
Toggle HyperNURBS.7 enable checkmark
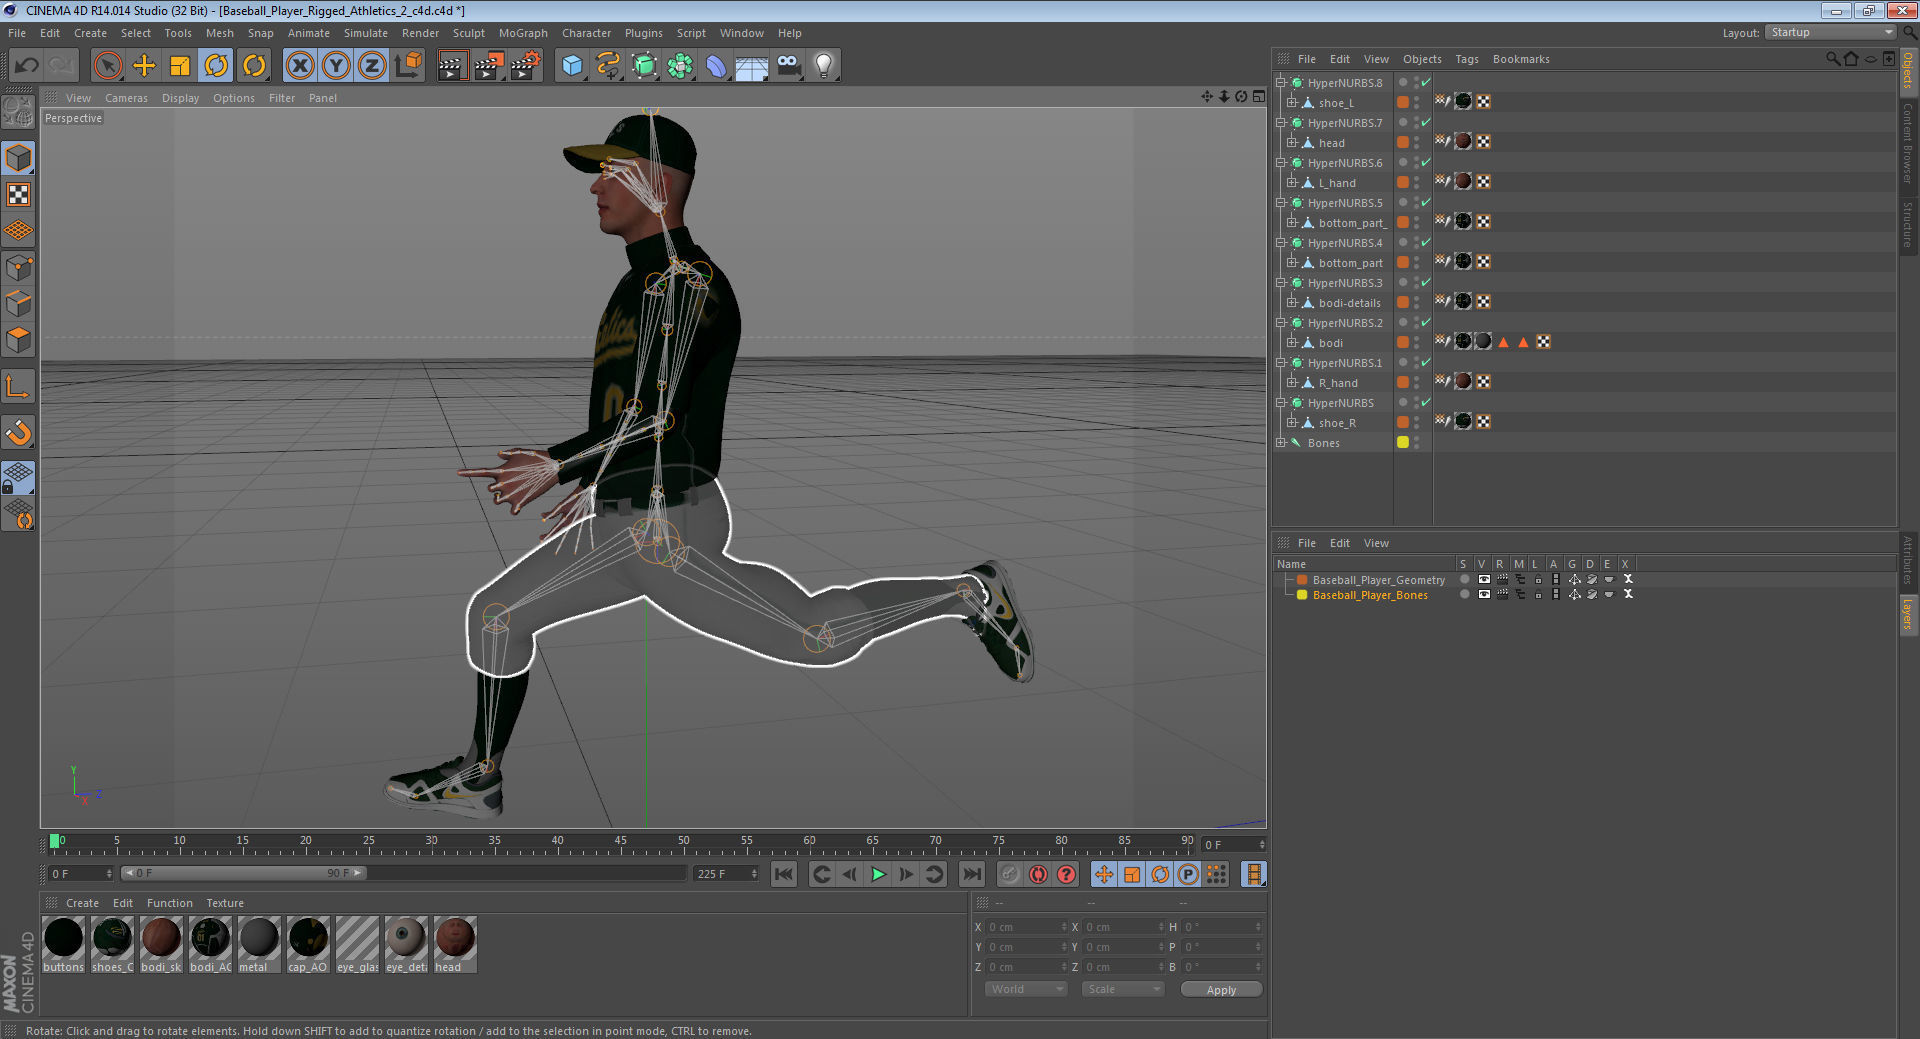[1426, 122]
